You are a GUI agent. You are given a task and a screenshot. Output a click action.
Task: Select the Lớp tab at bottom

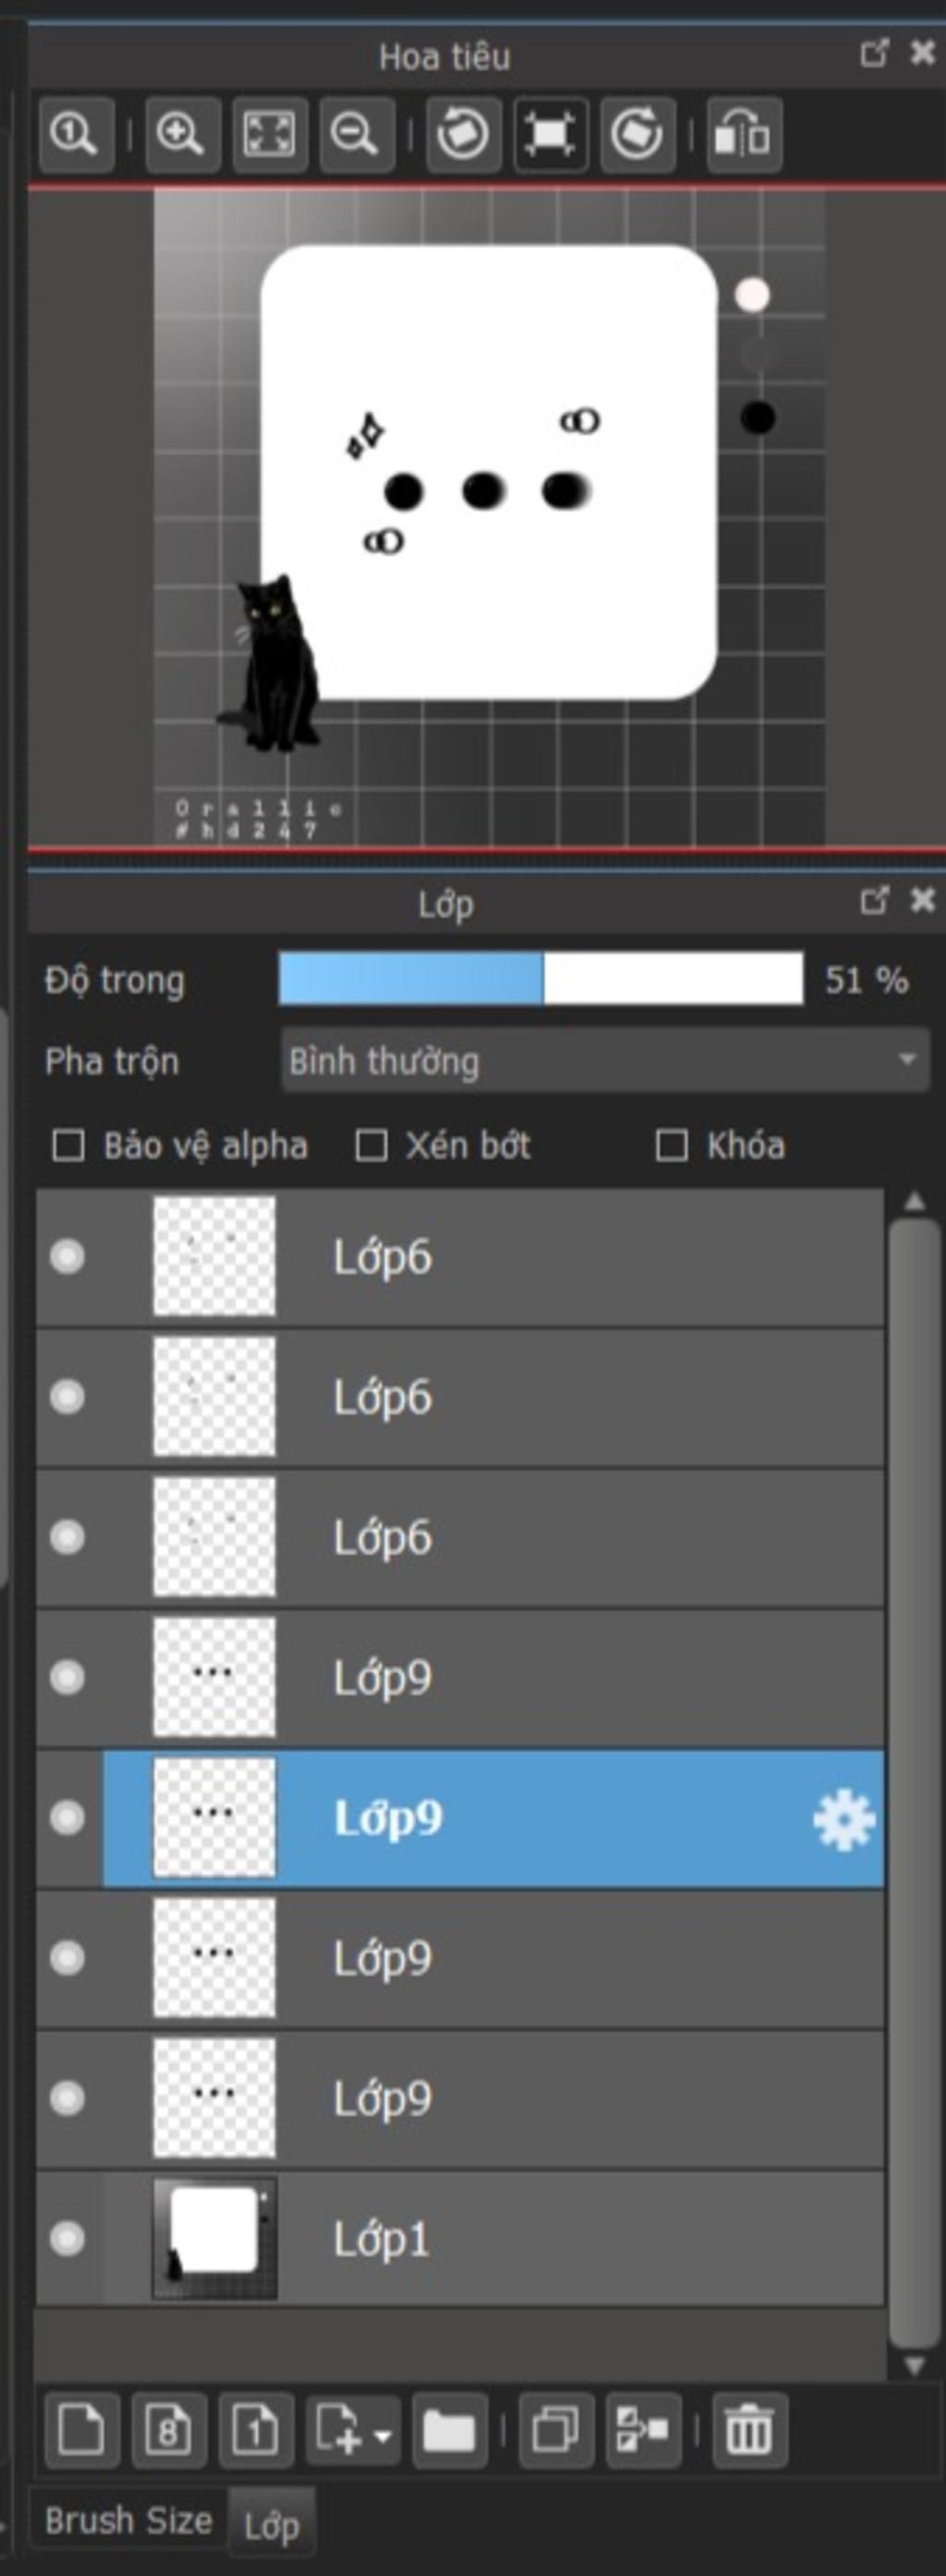271,2526
